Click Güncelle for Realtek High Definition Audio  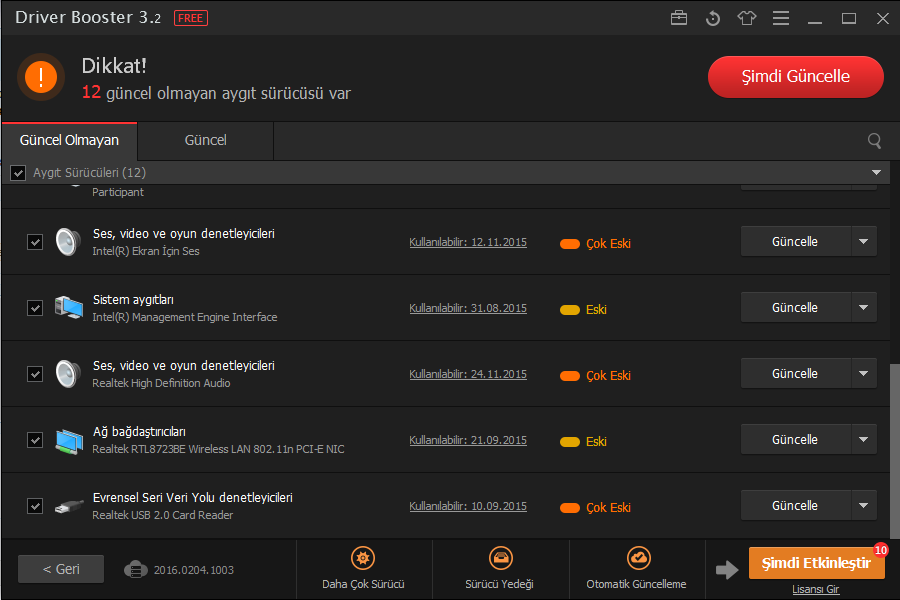796,373
